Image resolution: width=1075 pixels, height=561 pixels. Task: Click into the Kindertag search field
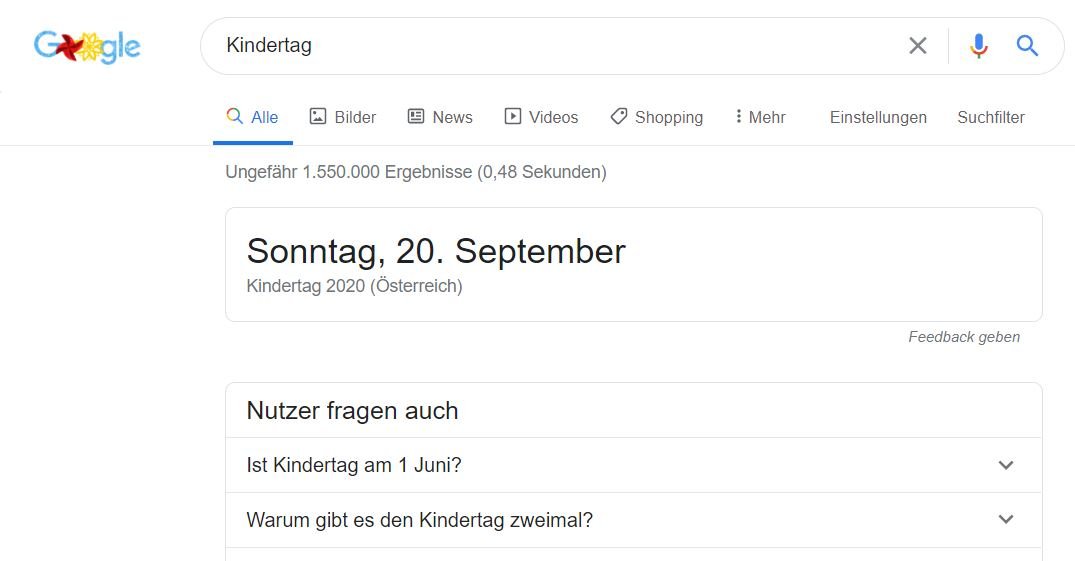coord(550,46)
